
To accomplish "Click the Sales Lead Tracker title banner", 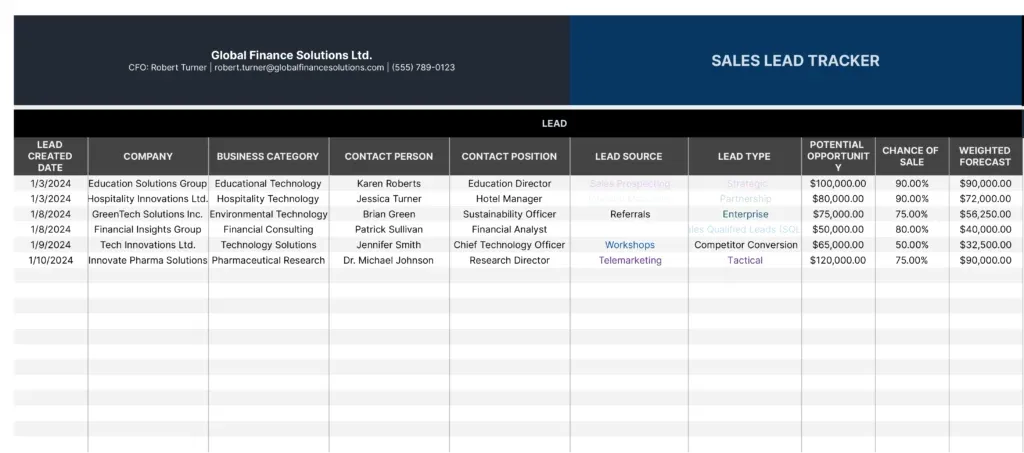I will tap(795, 60).
